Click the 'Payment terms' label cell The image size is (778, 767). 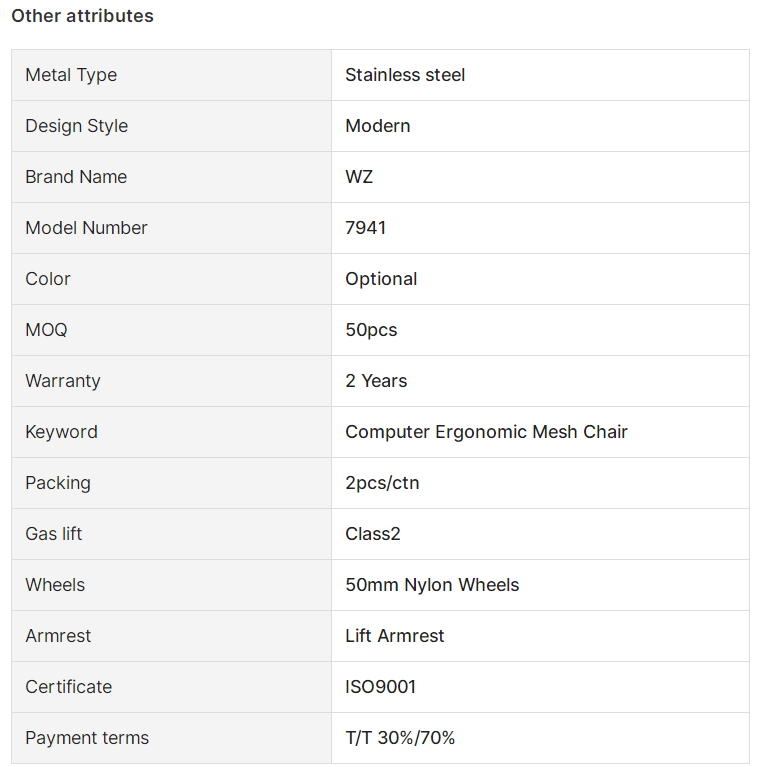tap(171, 738)
